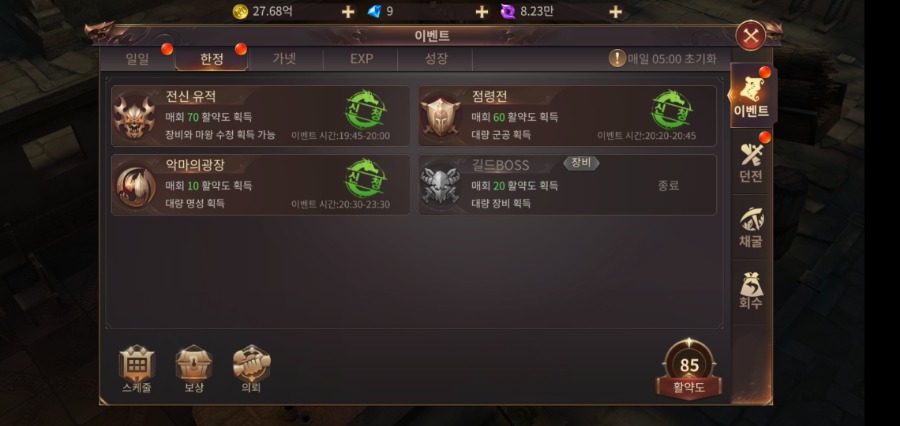Click the 이벤트 scroll sidebar icon
The height and width of the screenshot is (426, 900).
(751, 96)
